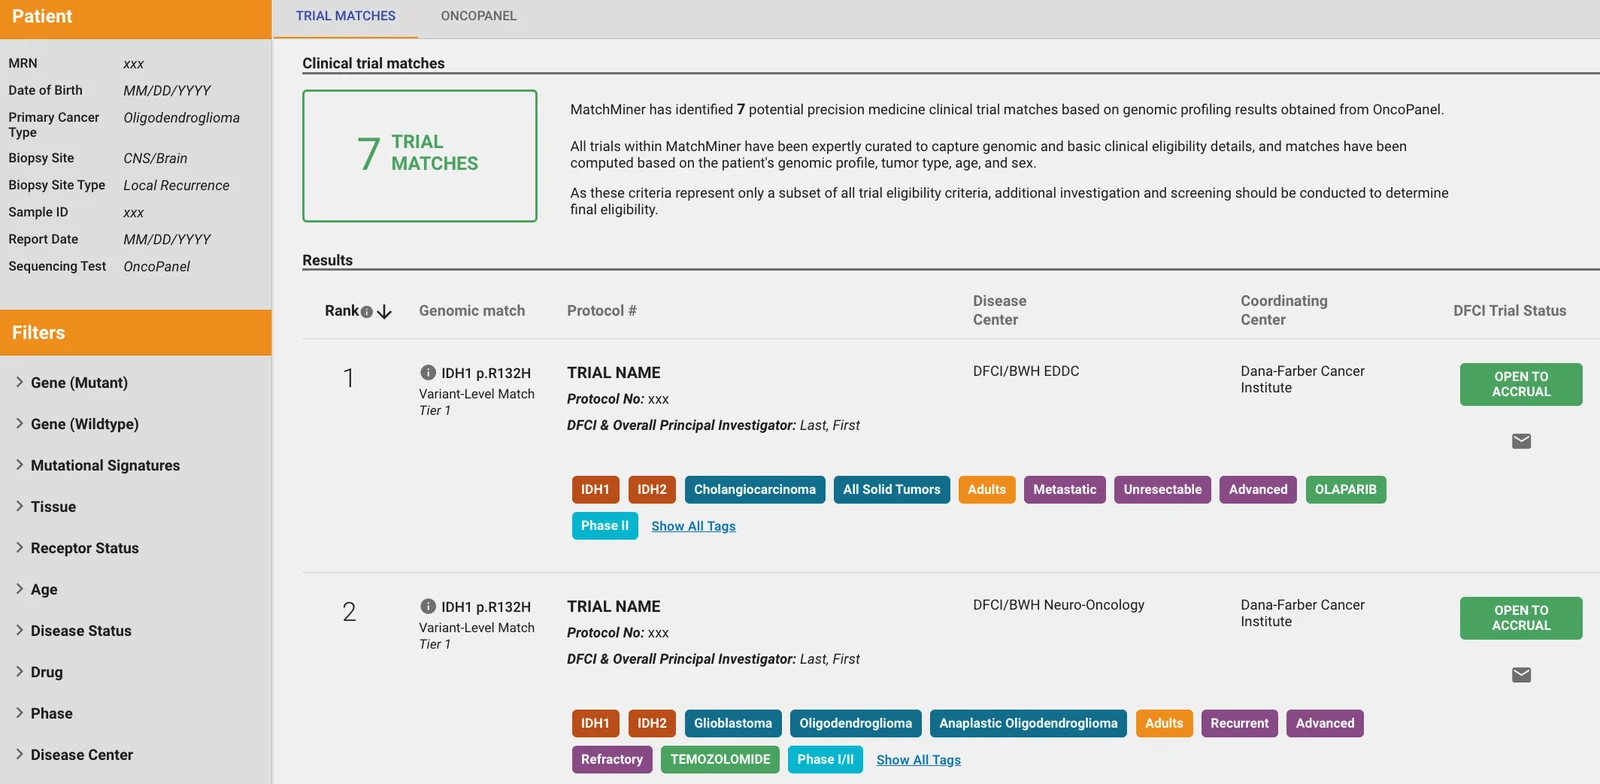Switch to the OncoPanel tab
1600x784 pixels.
pos(479,16)
